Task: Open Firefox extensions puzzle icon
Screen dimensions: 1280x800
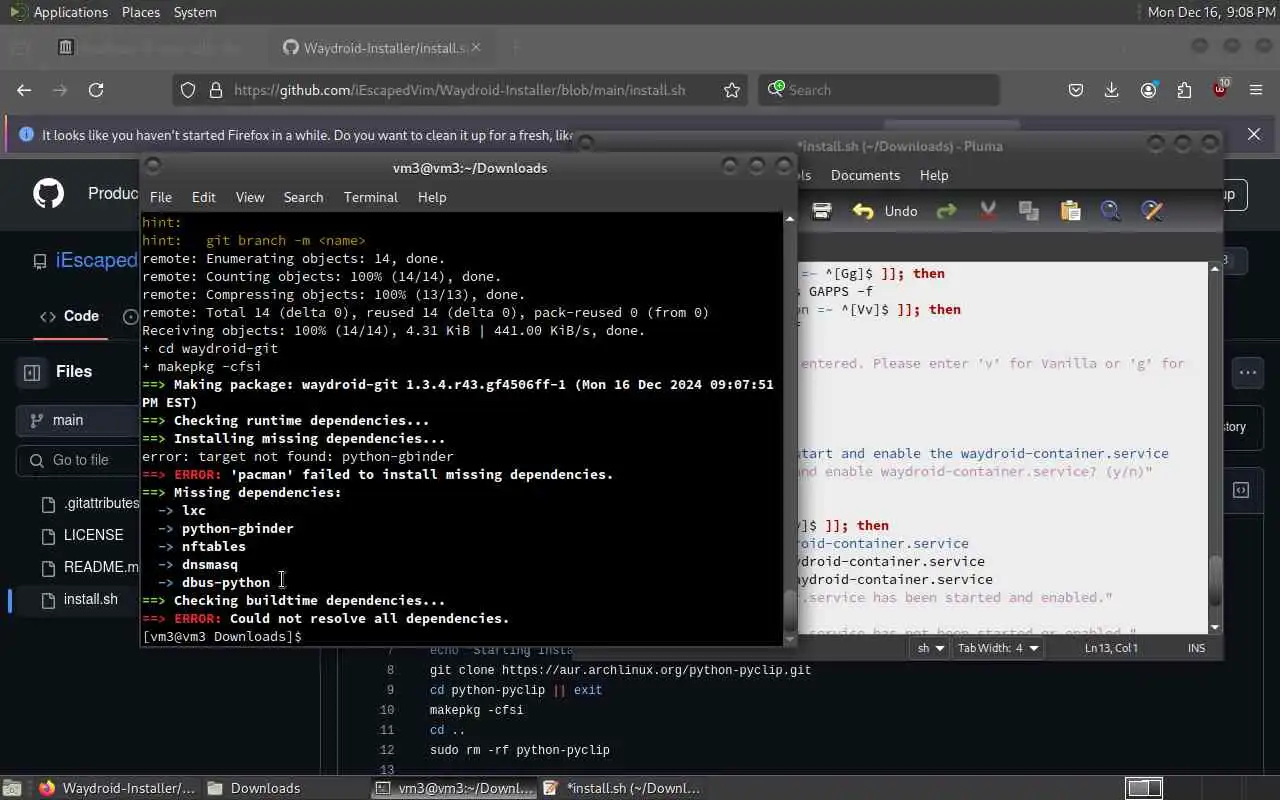Action: [x=1184, y=90]
